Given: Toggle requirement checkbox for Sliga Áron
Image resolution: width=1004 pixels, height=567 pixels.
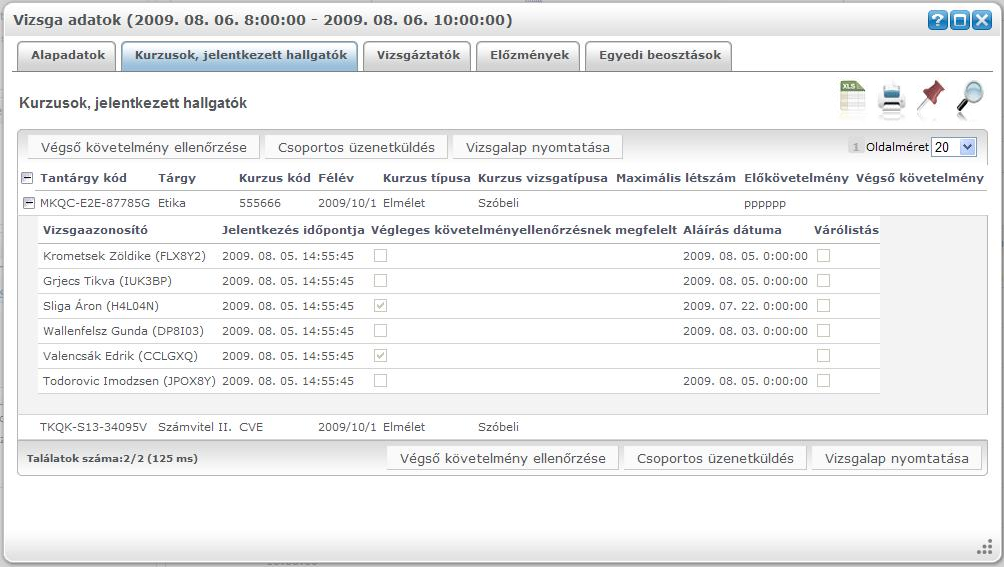Looking at the screenshot, I should (380, 306).
